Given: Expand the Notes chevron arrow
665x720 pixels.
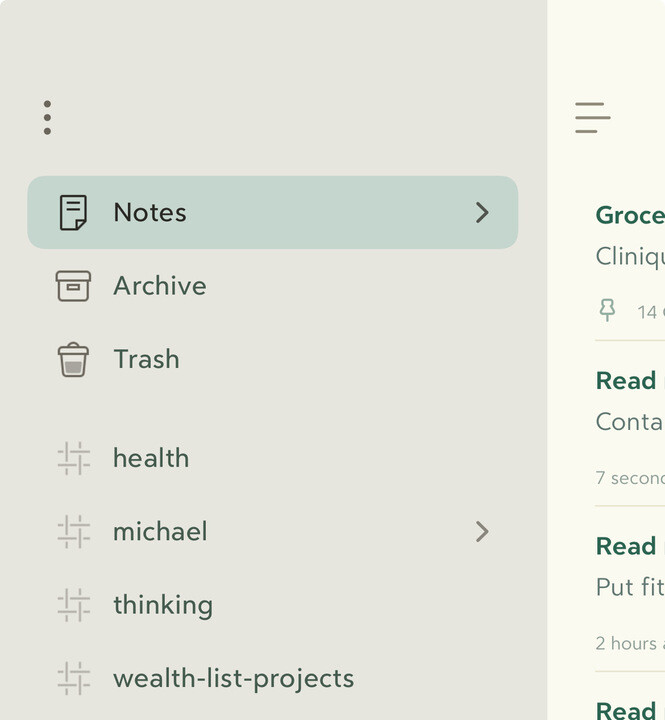Looking at the screenshot, I should [x=482, y=213].
